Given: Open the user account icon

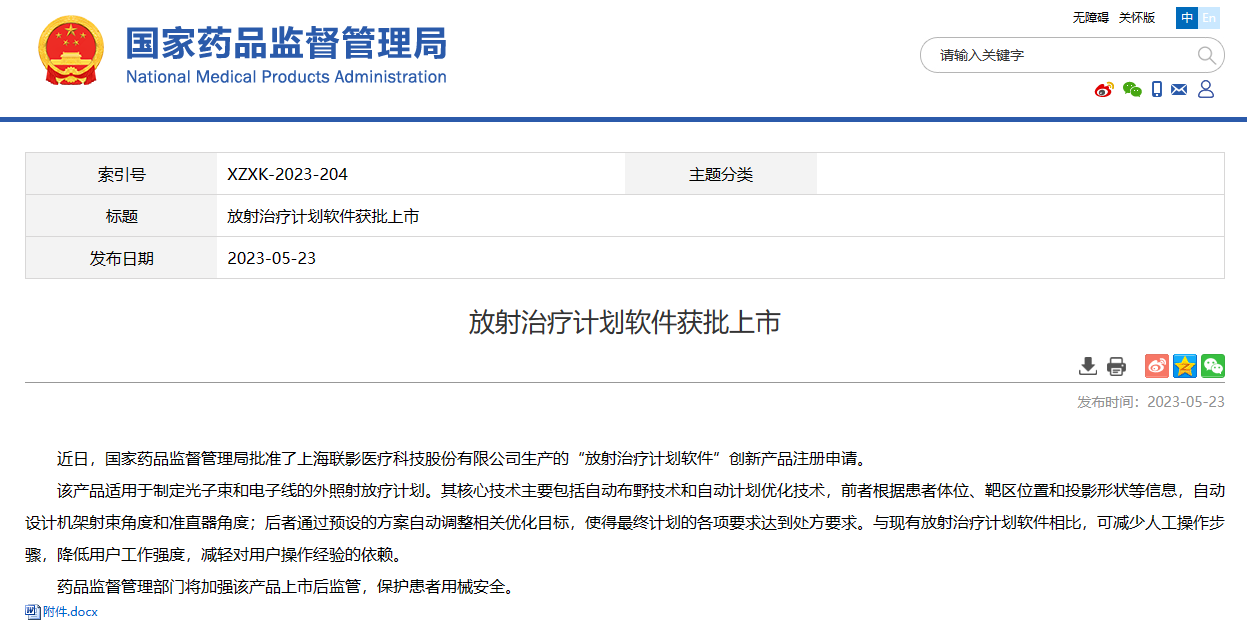Looking at the screenshot, I should pyautogui.click(x=1206, y=90).
